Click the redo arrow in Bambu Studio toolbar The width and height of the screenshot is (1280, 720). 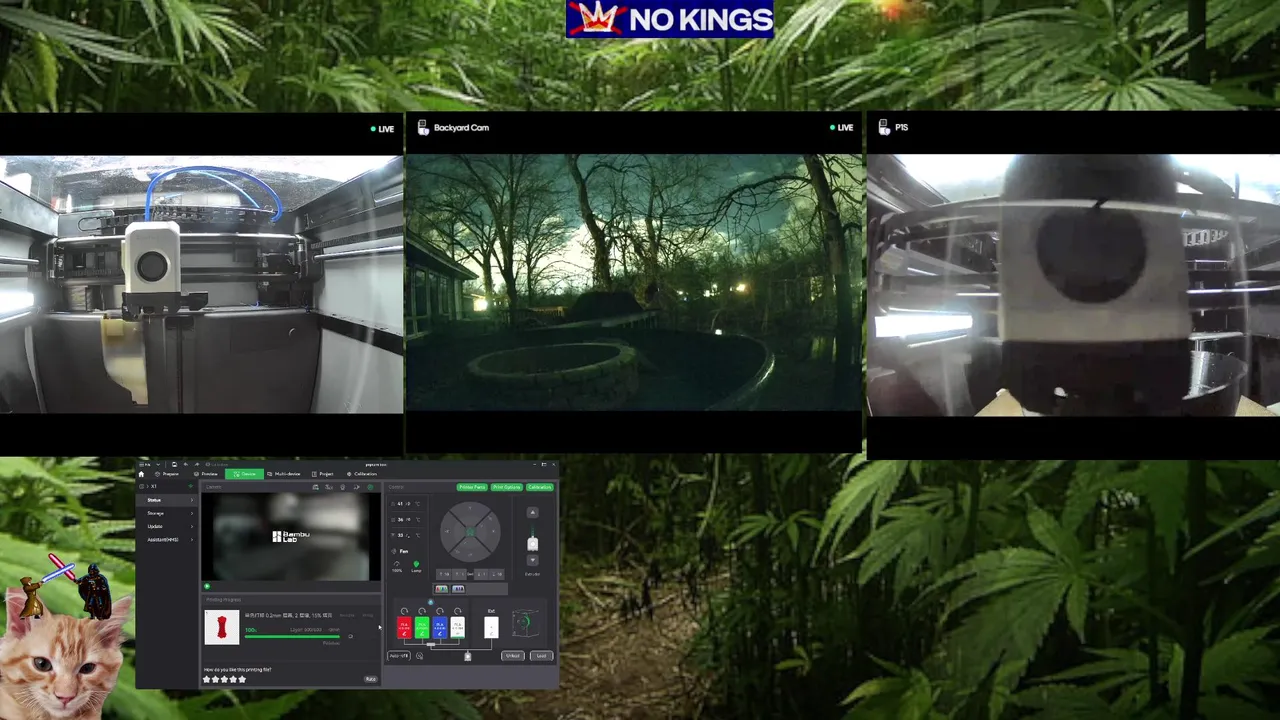pyautogui.click(x=197, y=464)
